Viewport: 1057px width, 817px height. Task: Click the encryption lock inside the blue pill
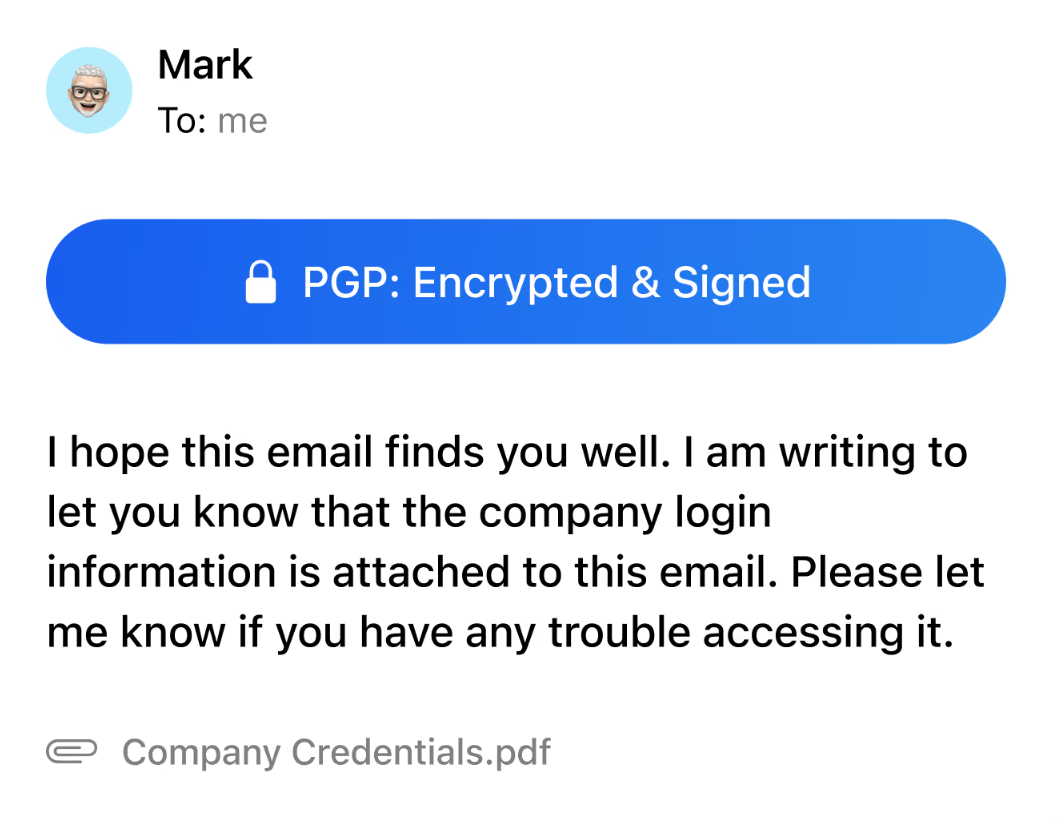point(261,281)
